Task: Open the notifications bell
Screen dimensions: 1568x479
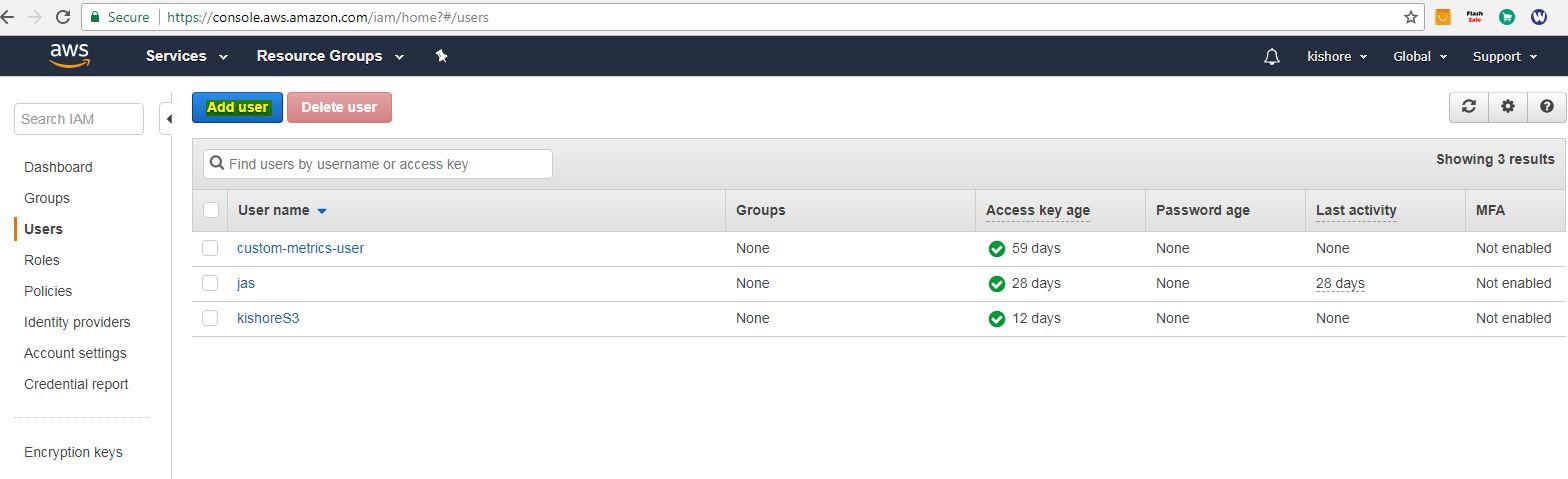Action: pyautogui.click(x=1271, y=57)
